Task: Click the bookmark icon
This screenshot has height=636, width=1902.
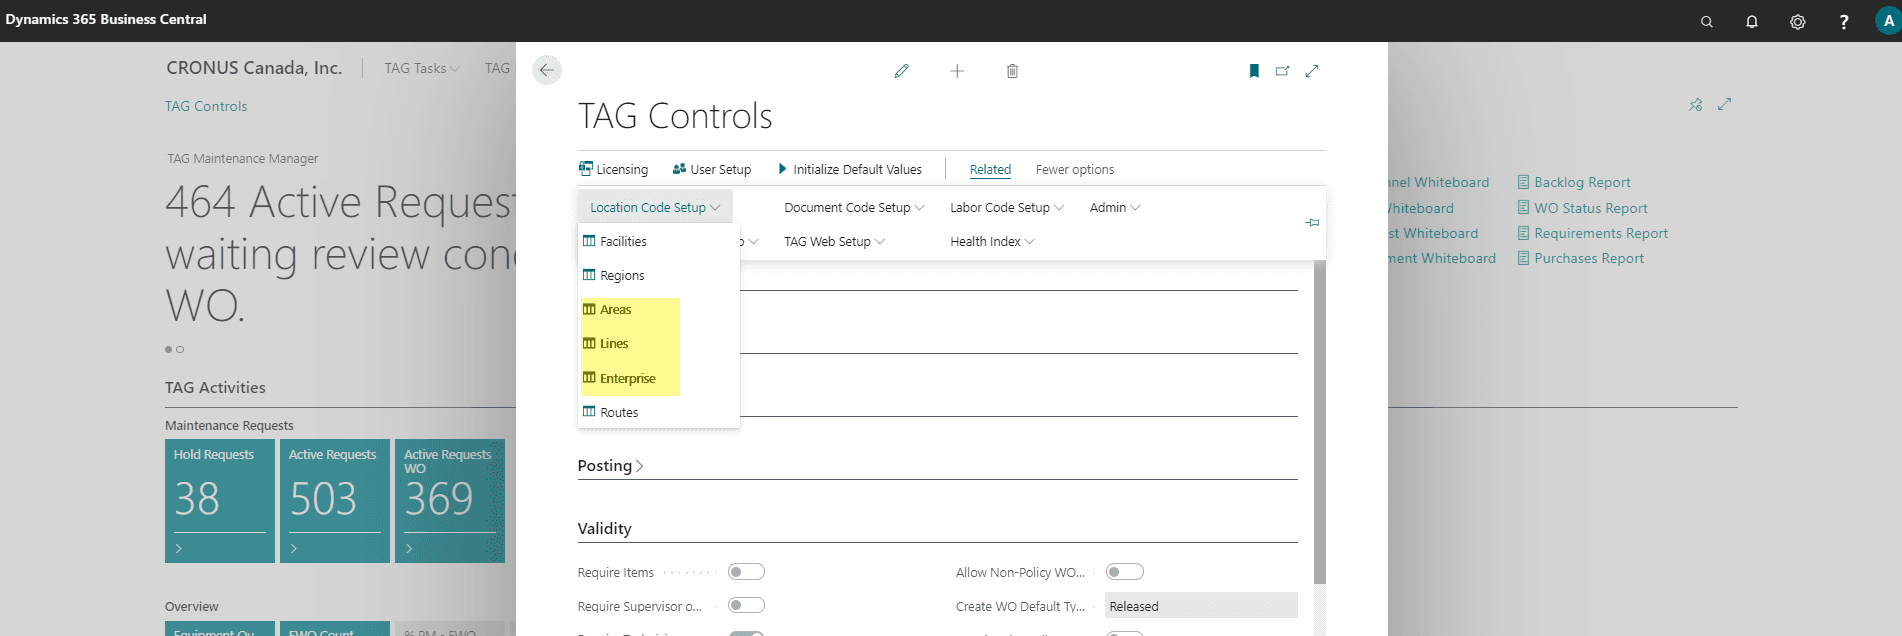Action: click(x=1254, y=71)
